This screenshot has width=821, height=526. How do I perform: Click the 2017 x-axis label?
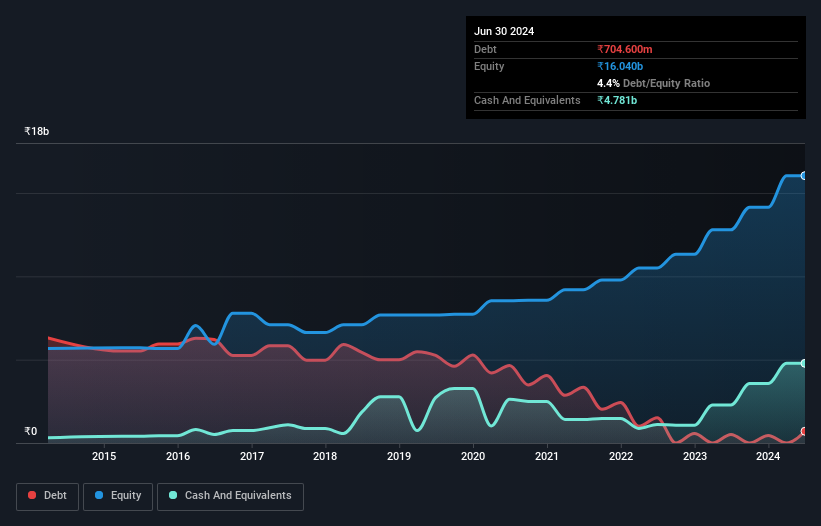(x=252, y=456)
